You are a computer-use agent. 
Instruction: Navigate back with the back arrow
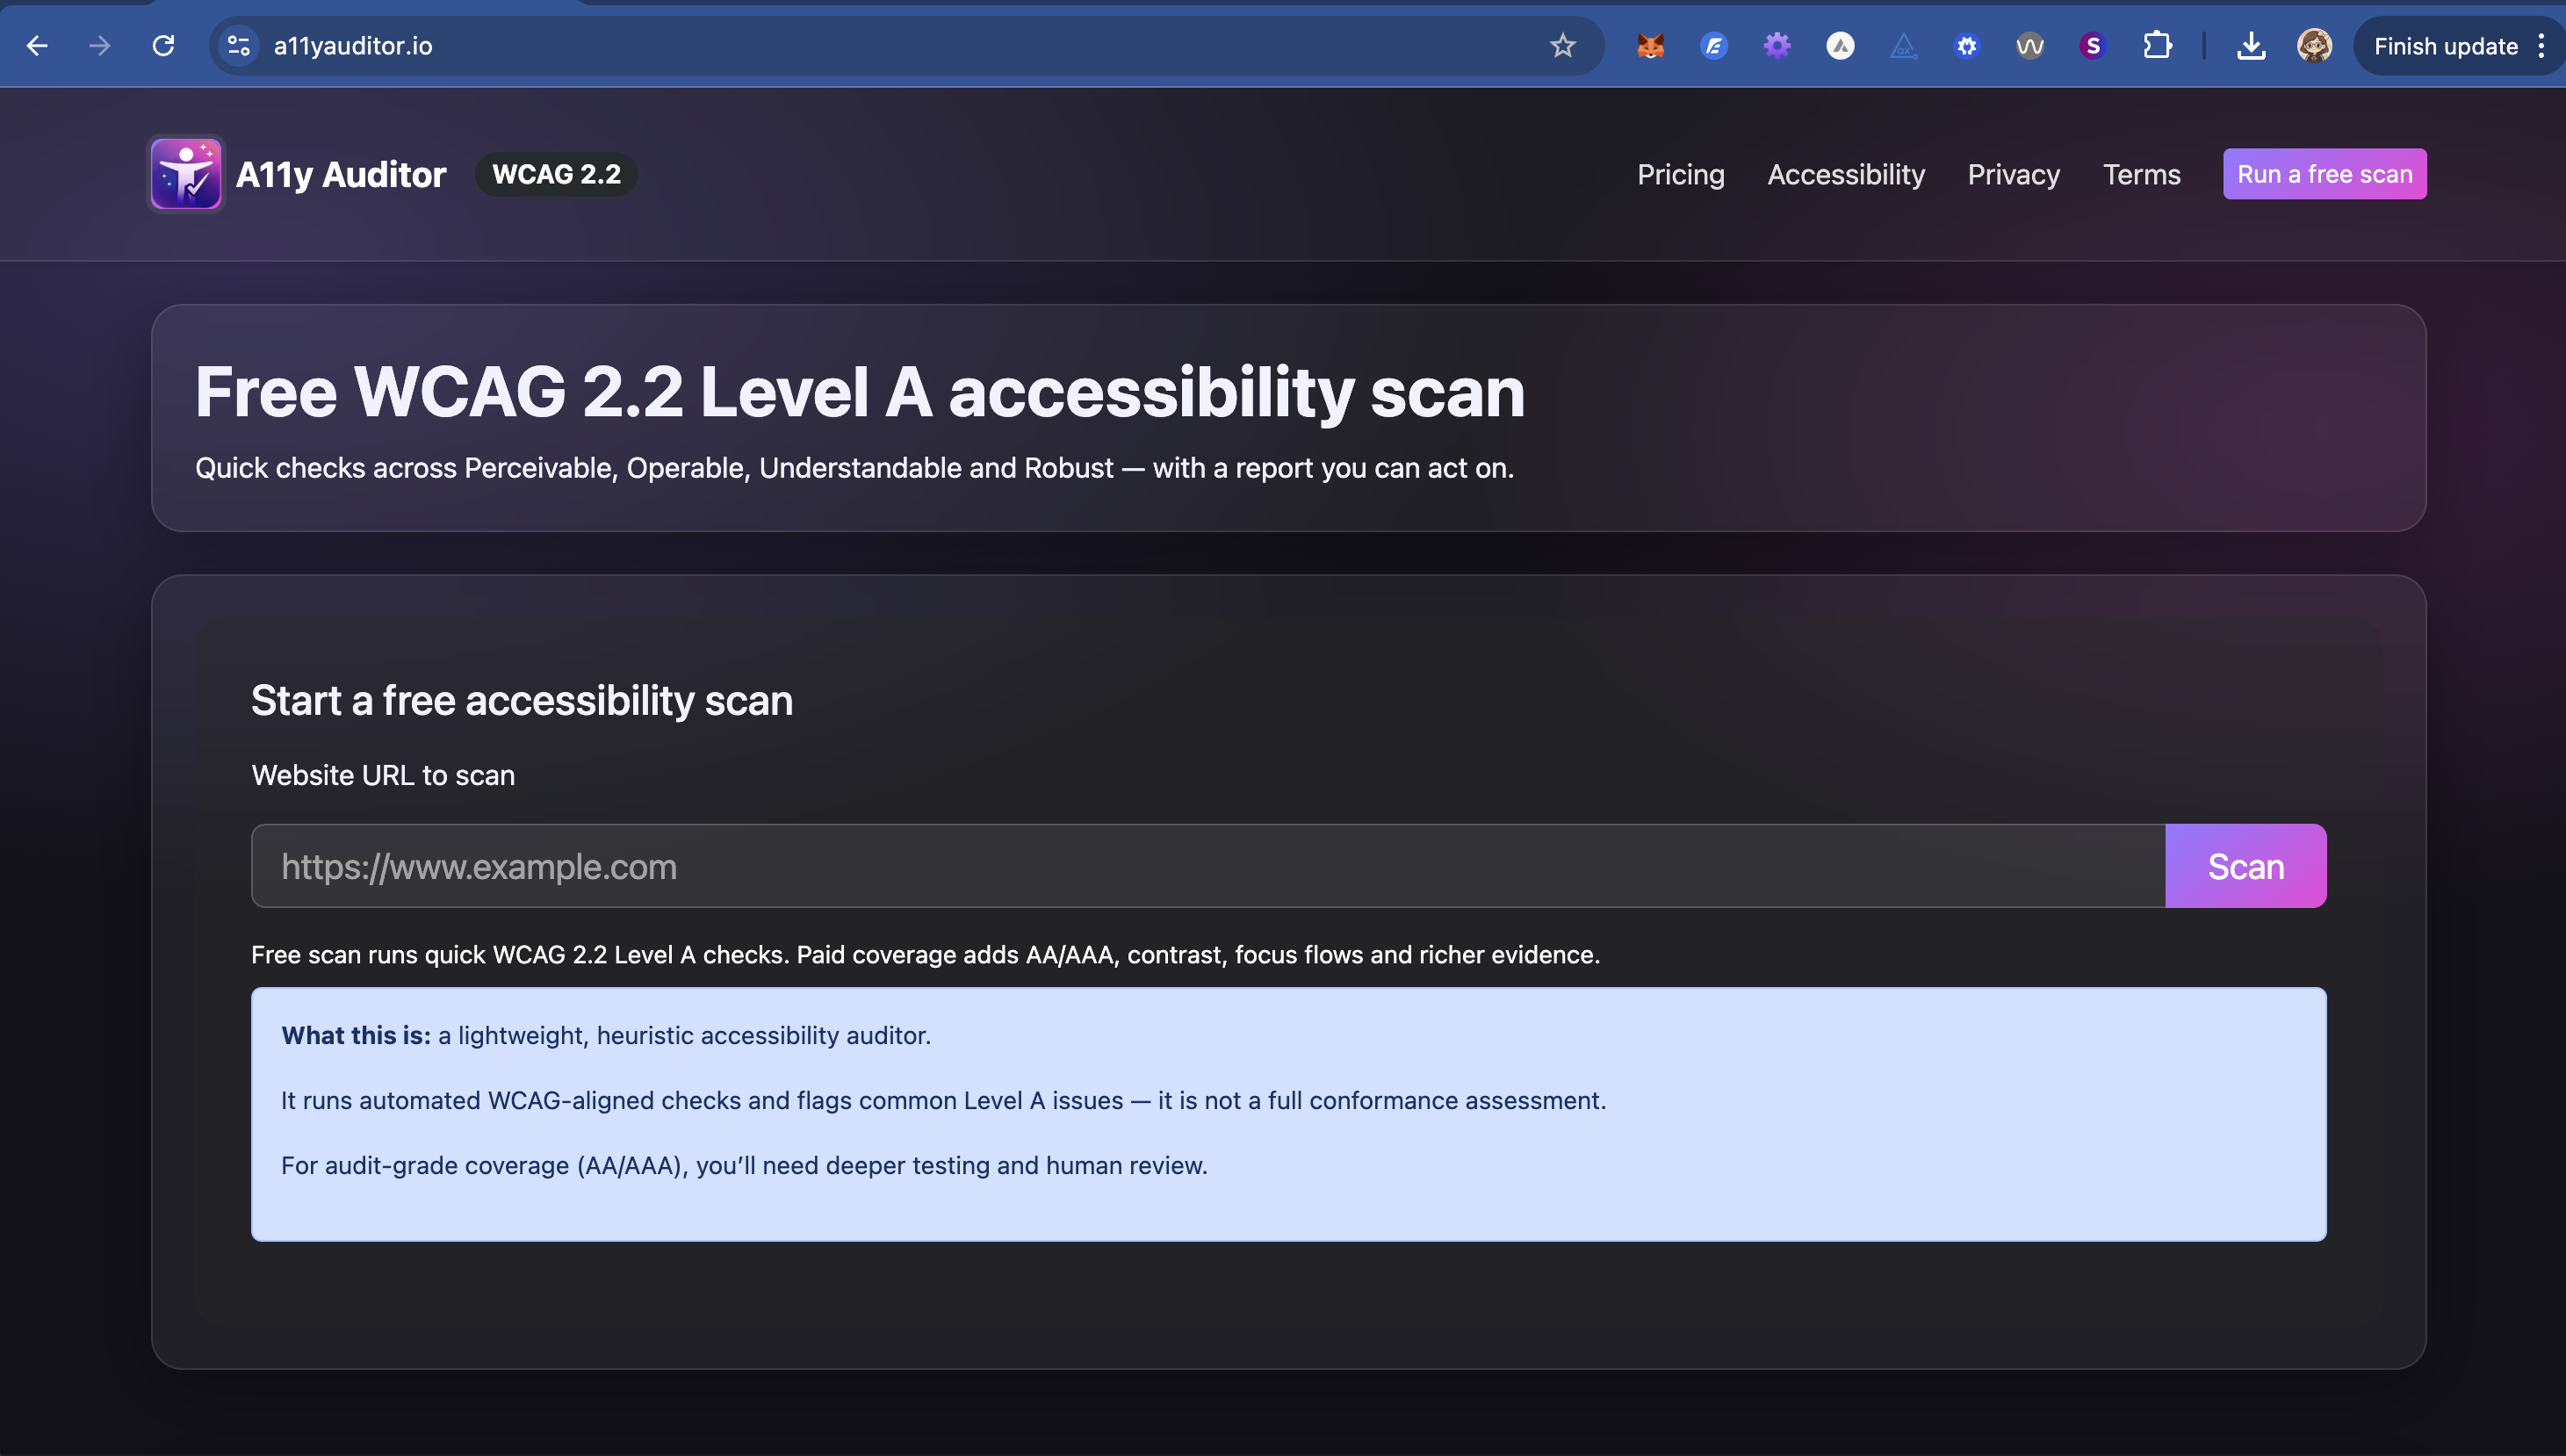point(37,46)
